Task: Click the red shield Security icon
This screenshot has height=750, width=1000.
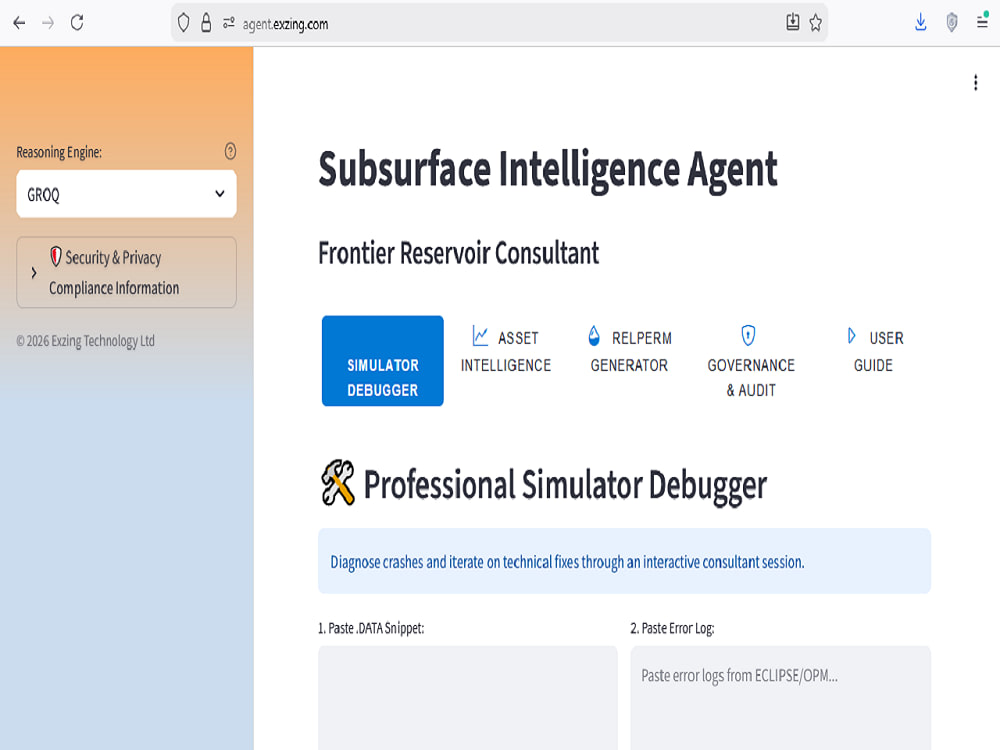Action: (x=56, y=256)
